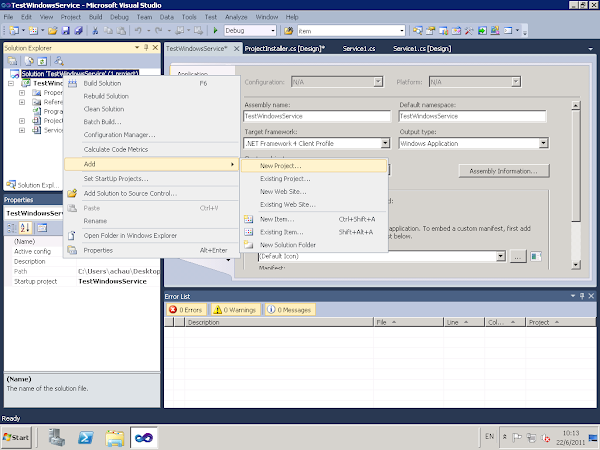Open the Default Icon dropdown arrow

[501, 256]
